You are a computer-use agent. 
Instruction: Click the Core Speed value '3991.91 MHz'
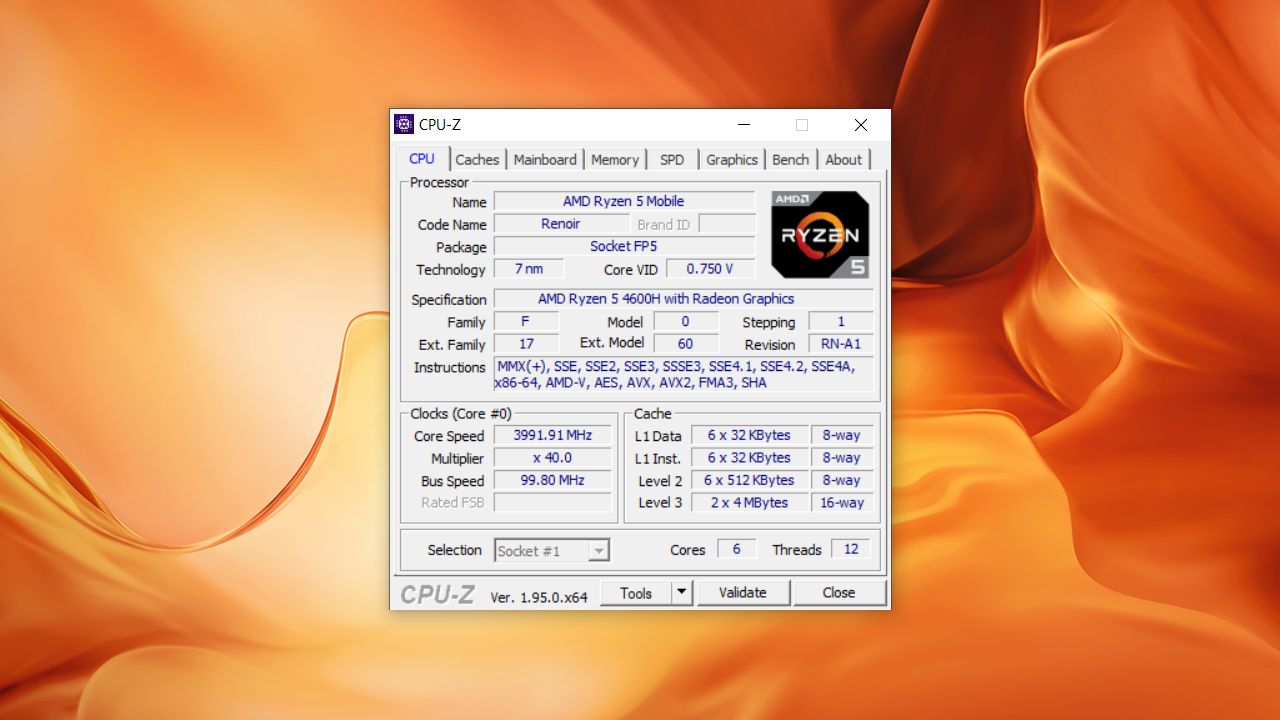click(553, 435)
